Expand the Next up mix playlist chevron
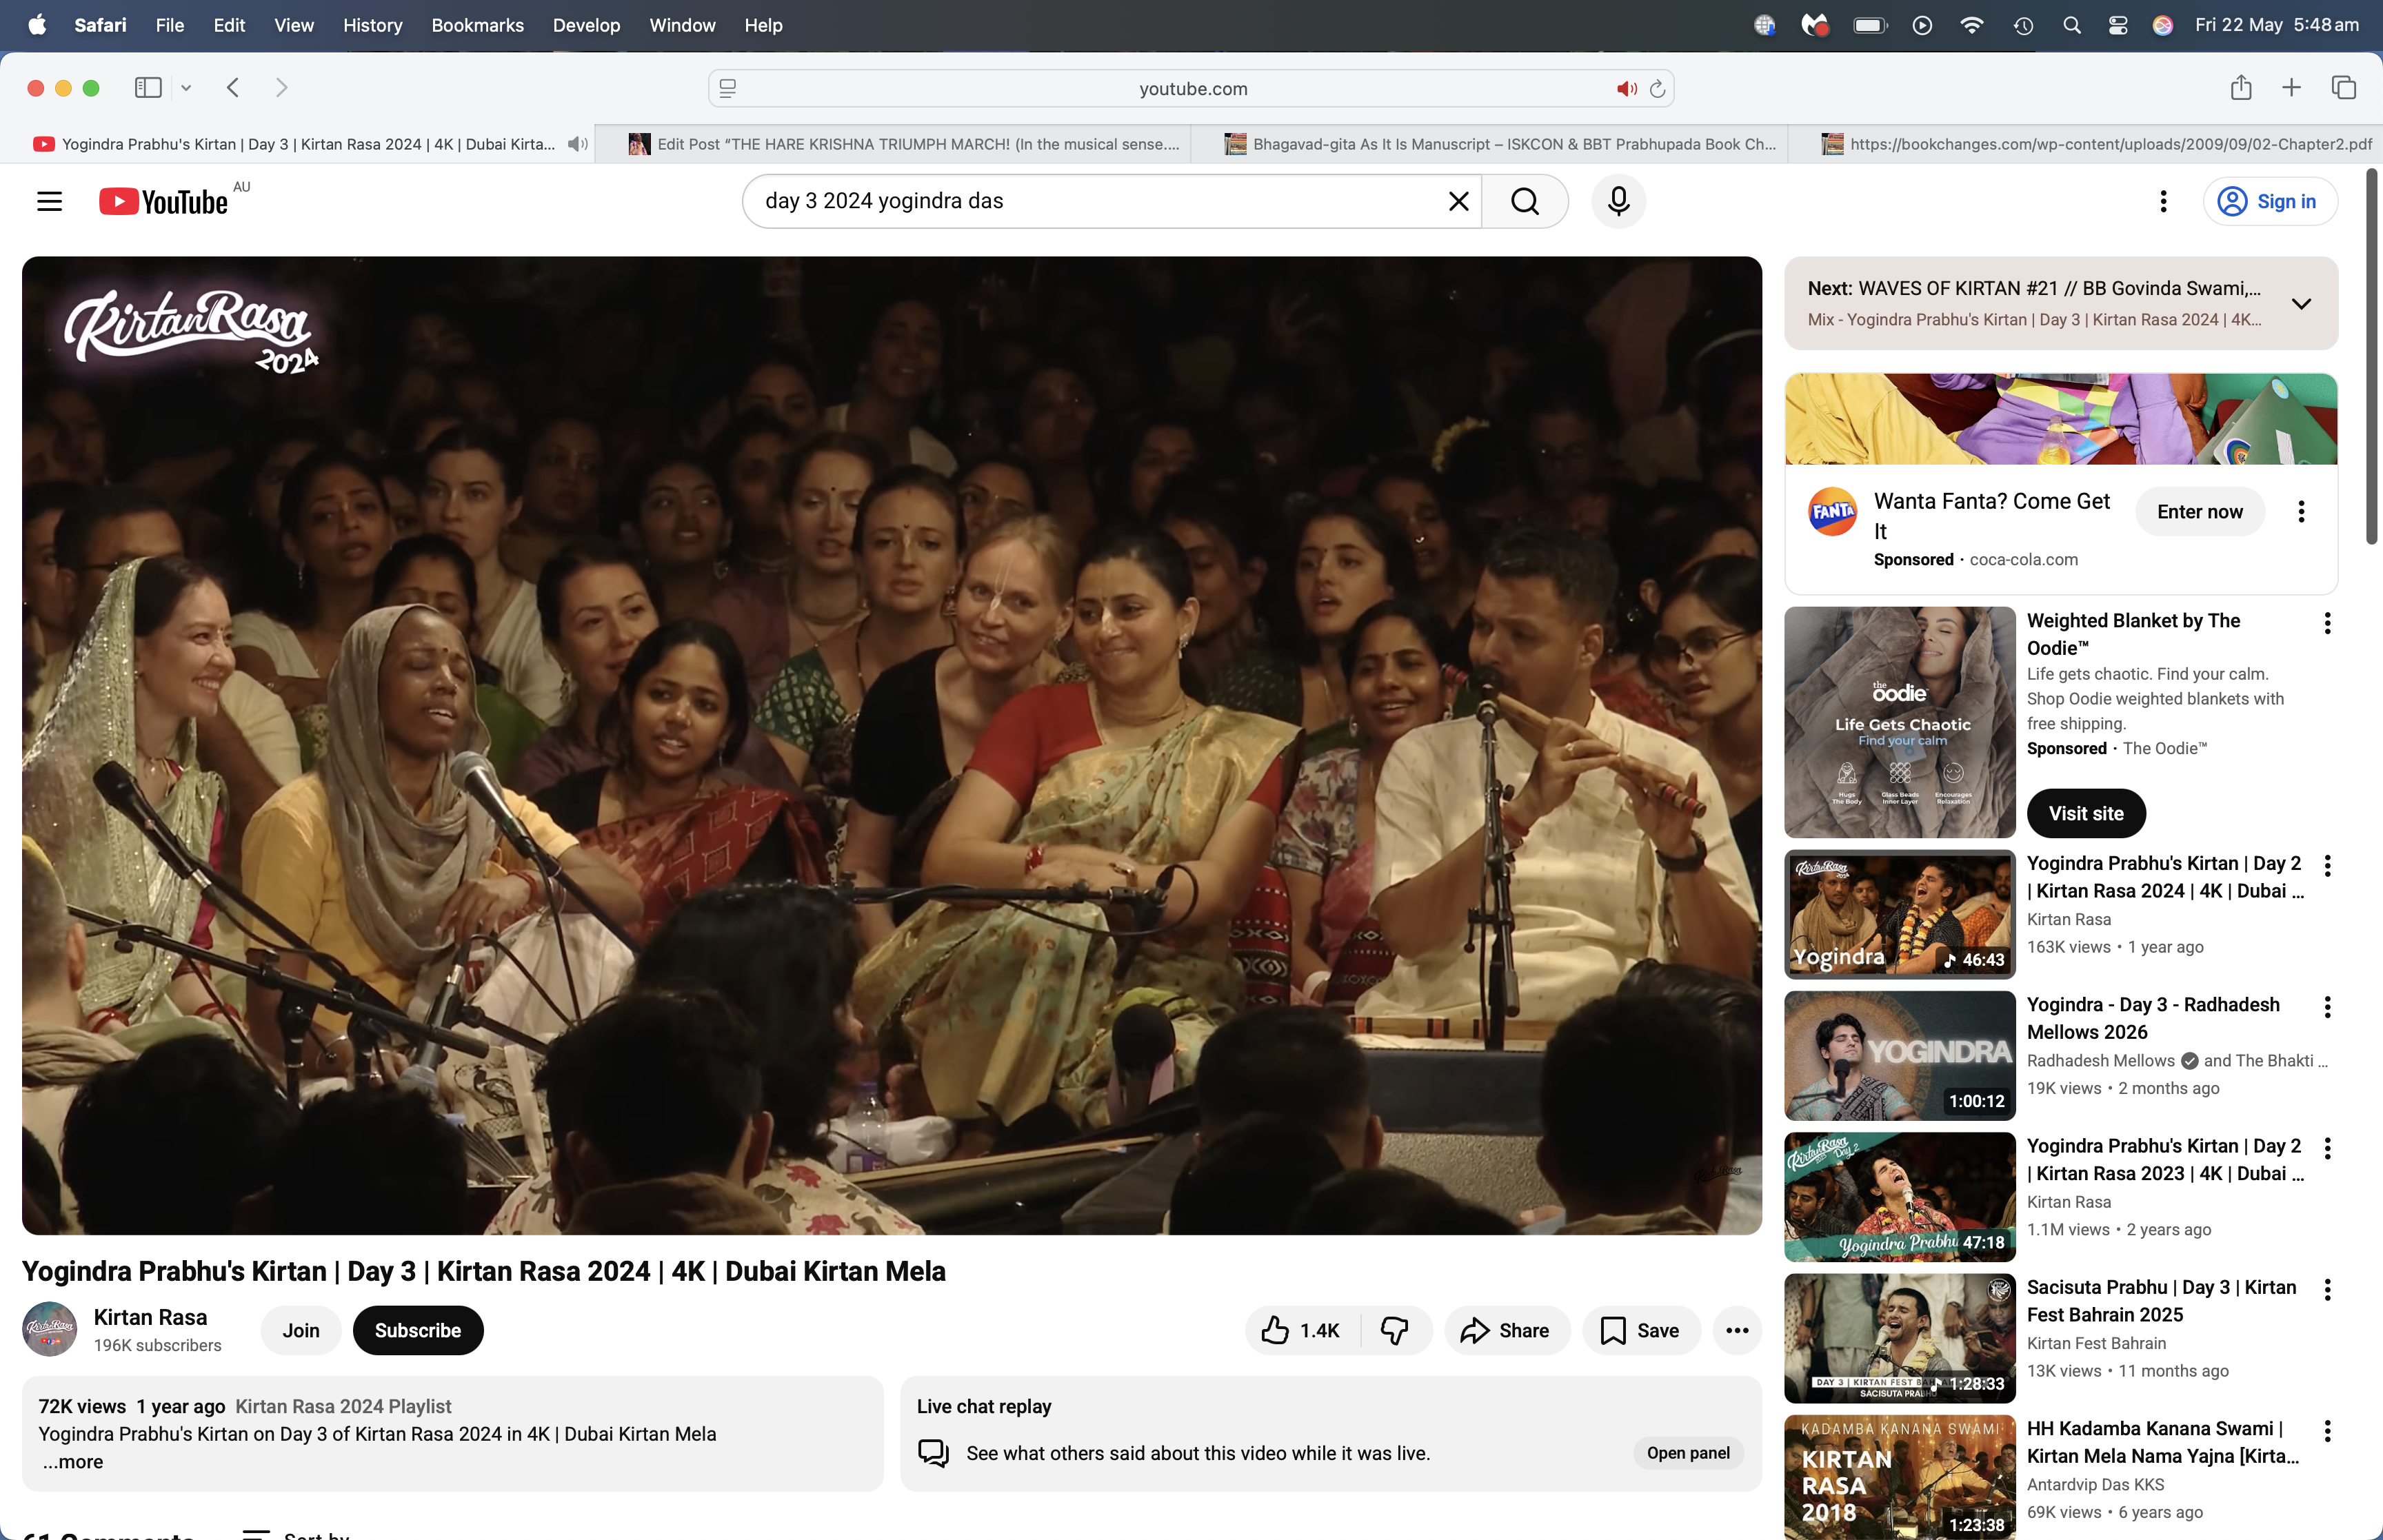Image resolution: width=2383 pixels, height=1540 pixels. click(2301, 303)
